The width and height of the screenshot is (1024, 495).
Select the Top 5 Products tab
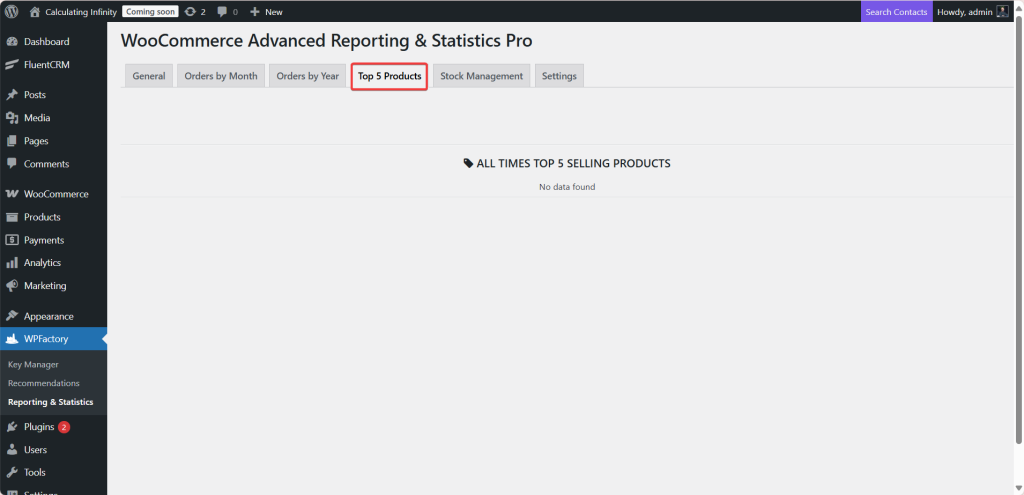[x=389, y=76]
